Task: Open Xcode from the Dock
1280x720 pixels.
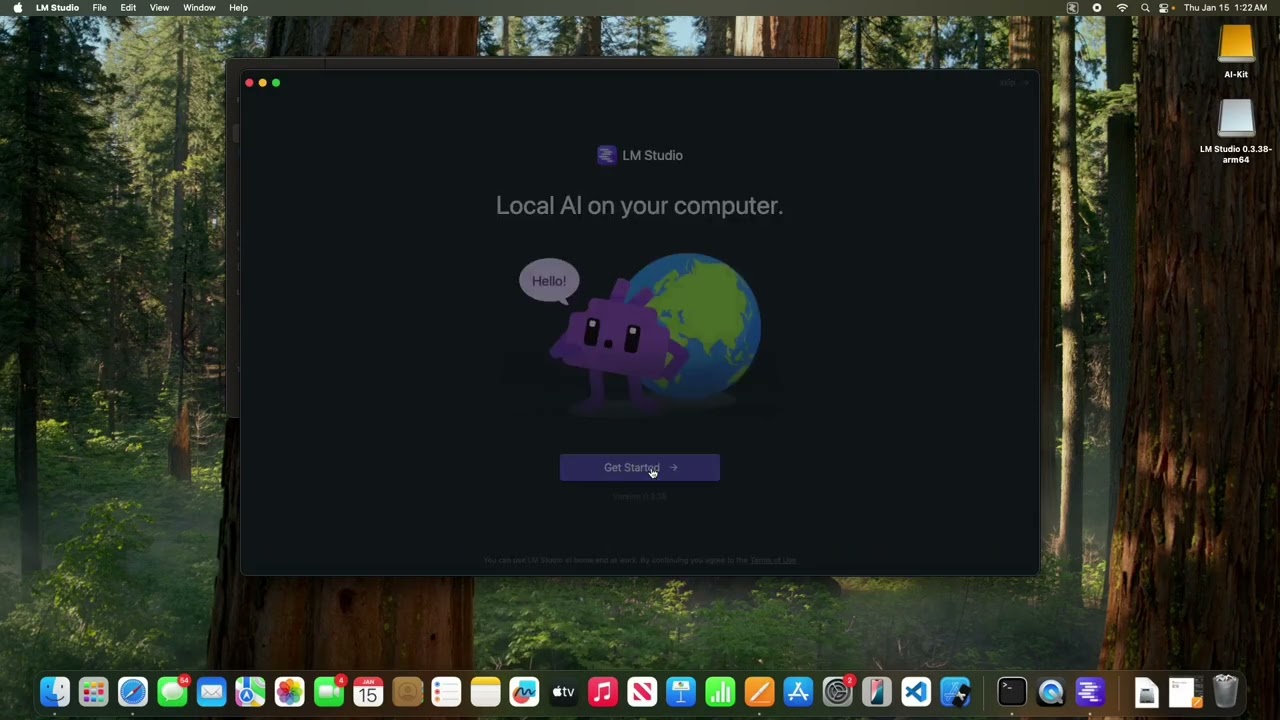Action: click(955, 692)
